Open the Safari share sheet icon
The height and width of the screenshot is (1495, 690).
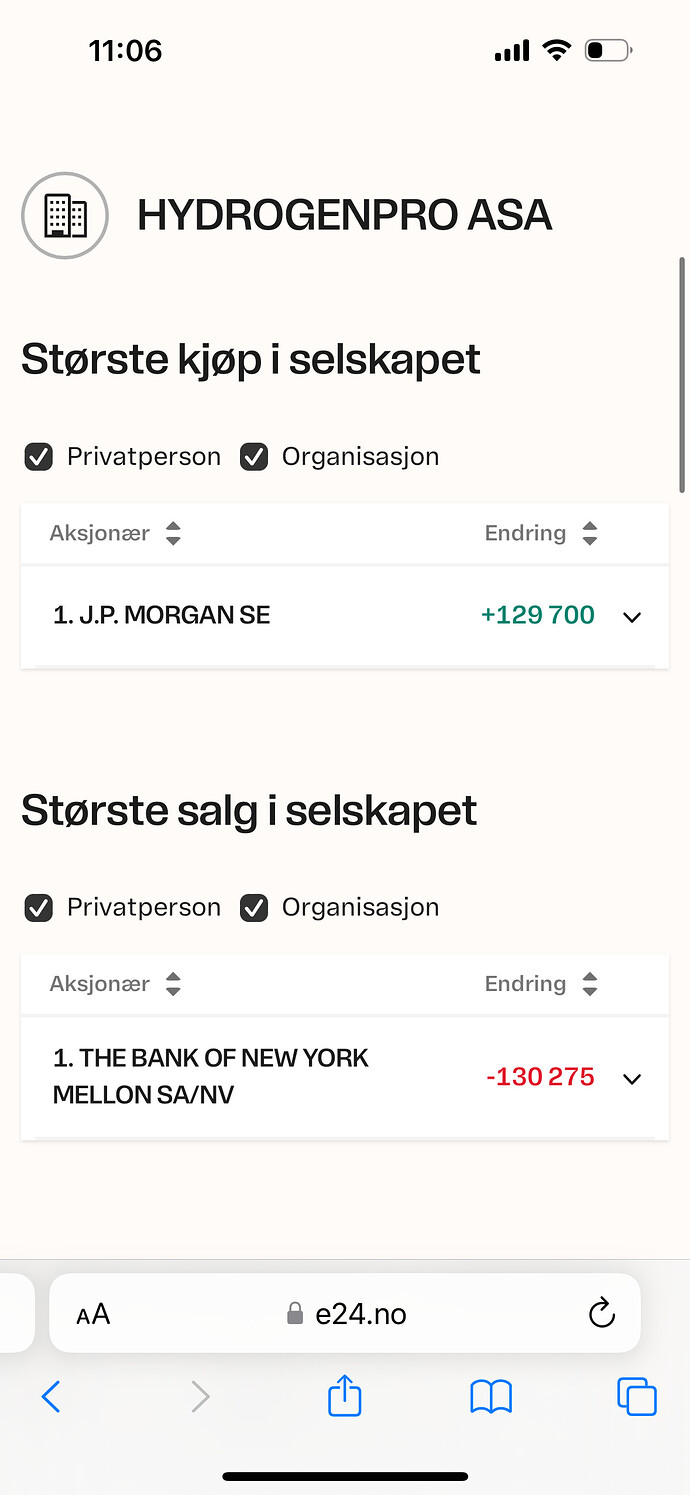344,1395
